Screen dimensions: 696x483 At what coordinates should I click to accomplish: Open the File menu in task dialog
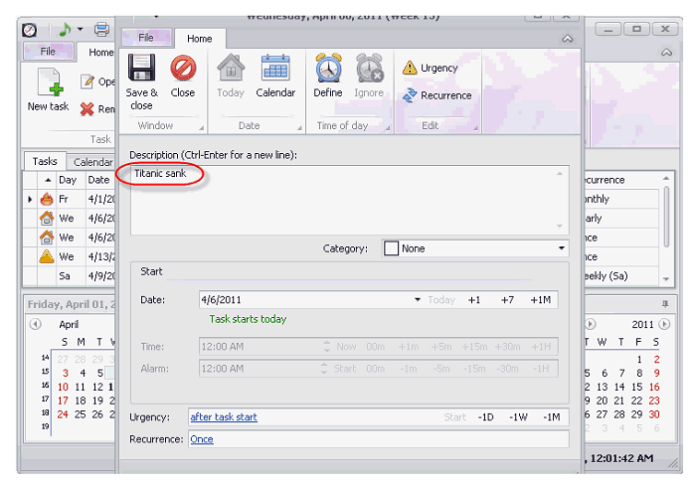click(146, 38)
